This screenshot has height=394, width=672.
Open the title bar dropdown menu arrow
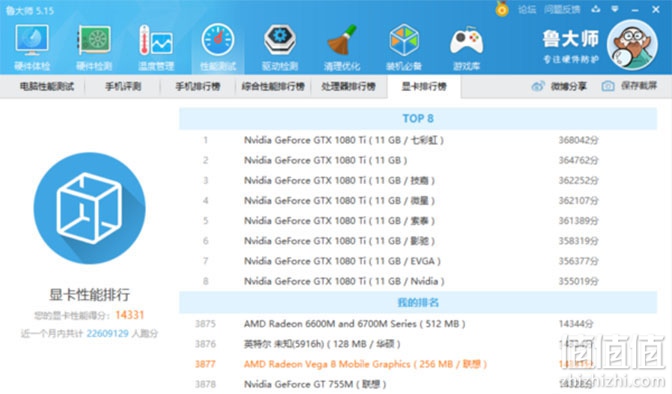click(x=615, y=9)
